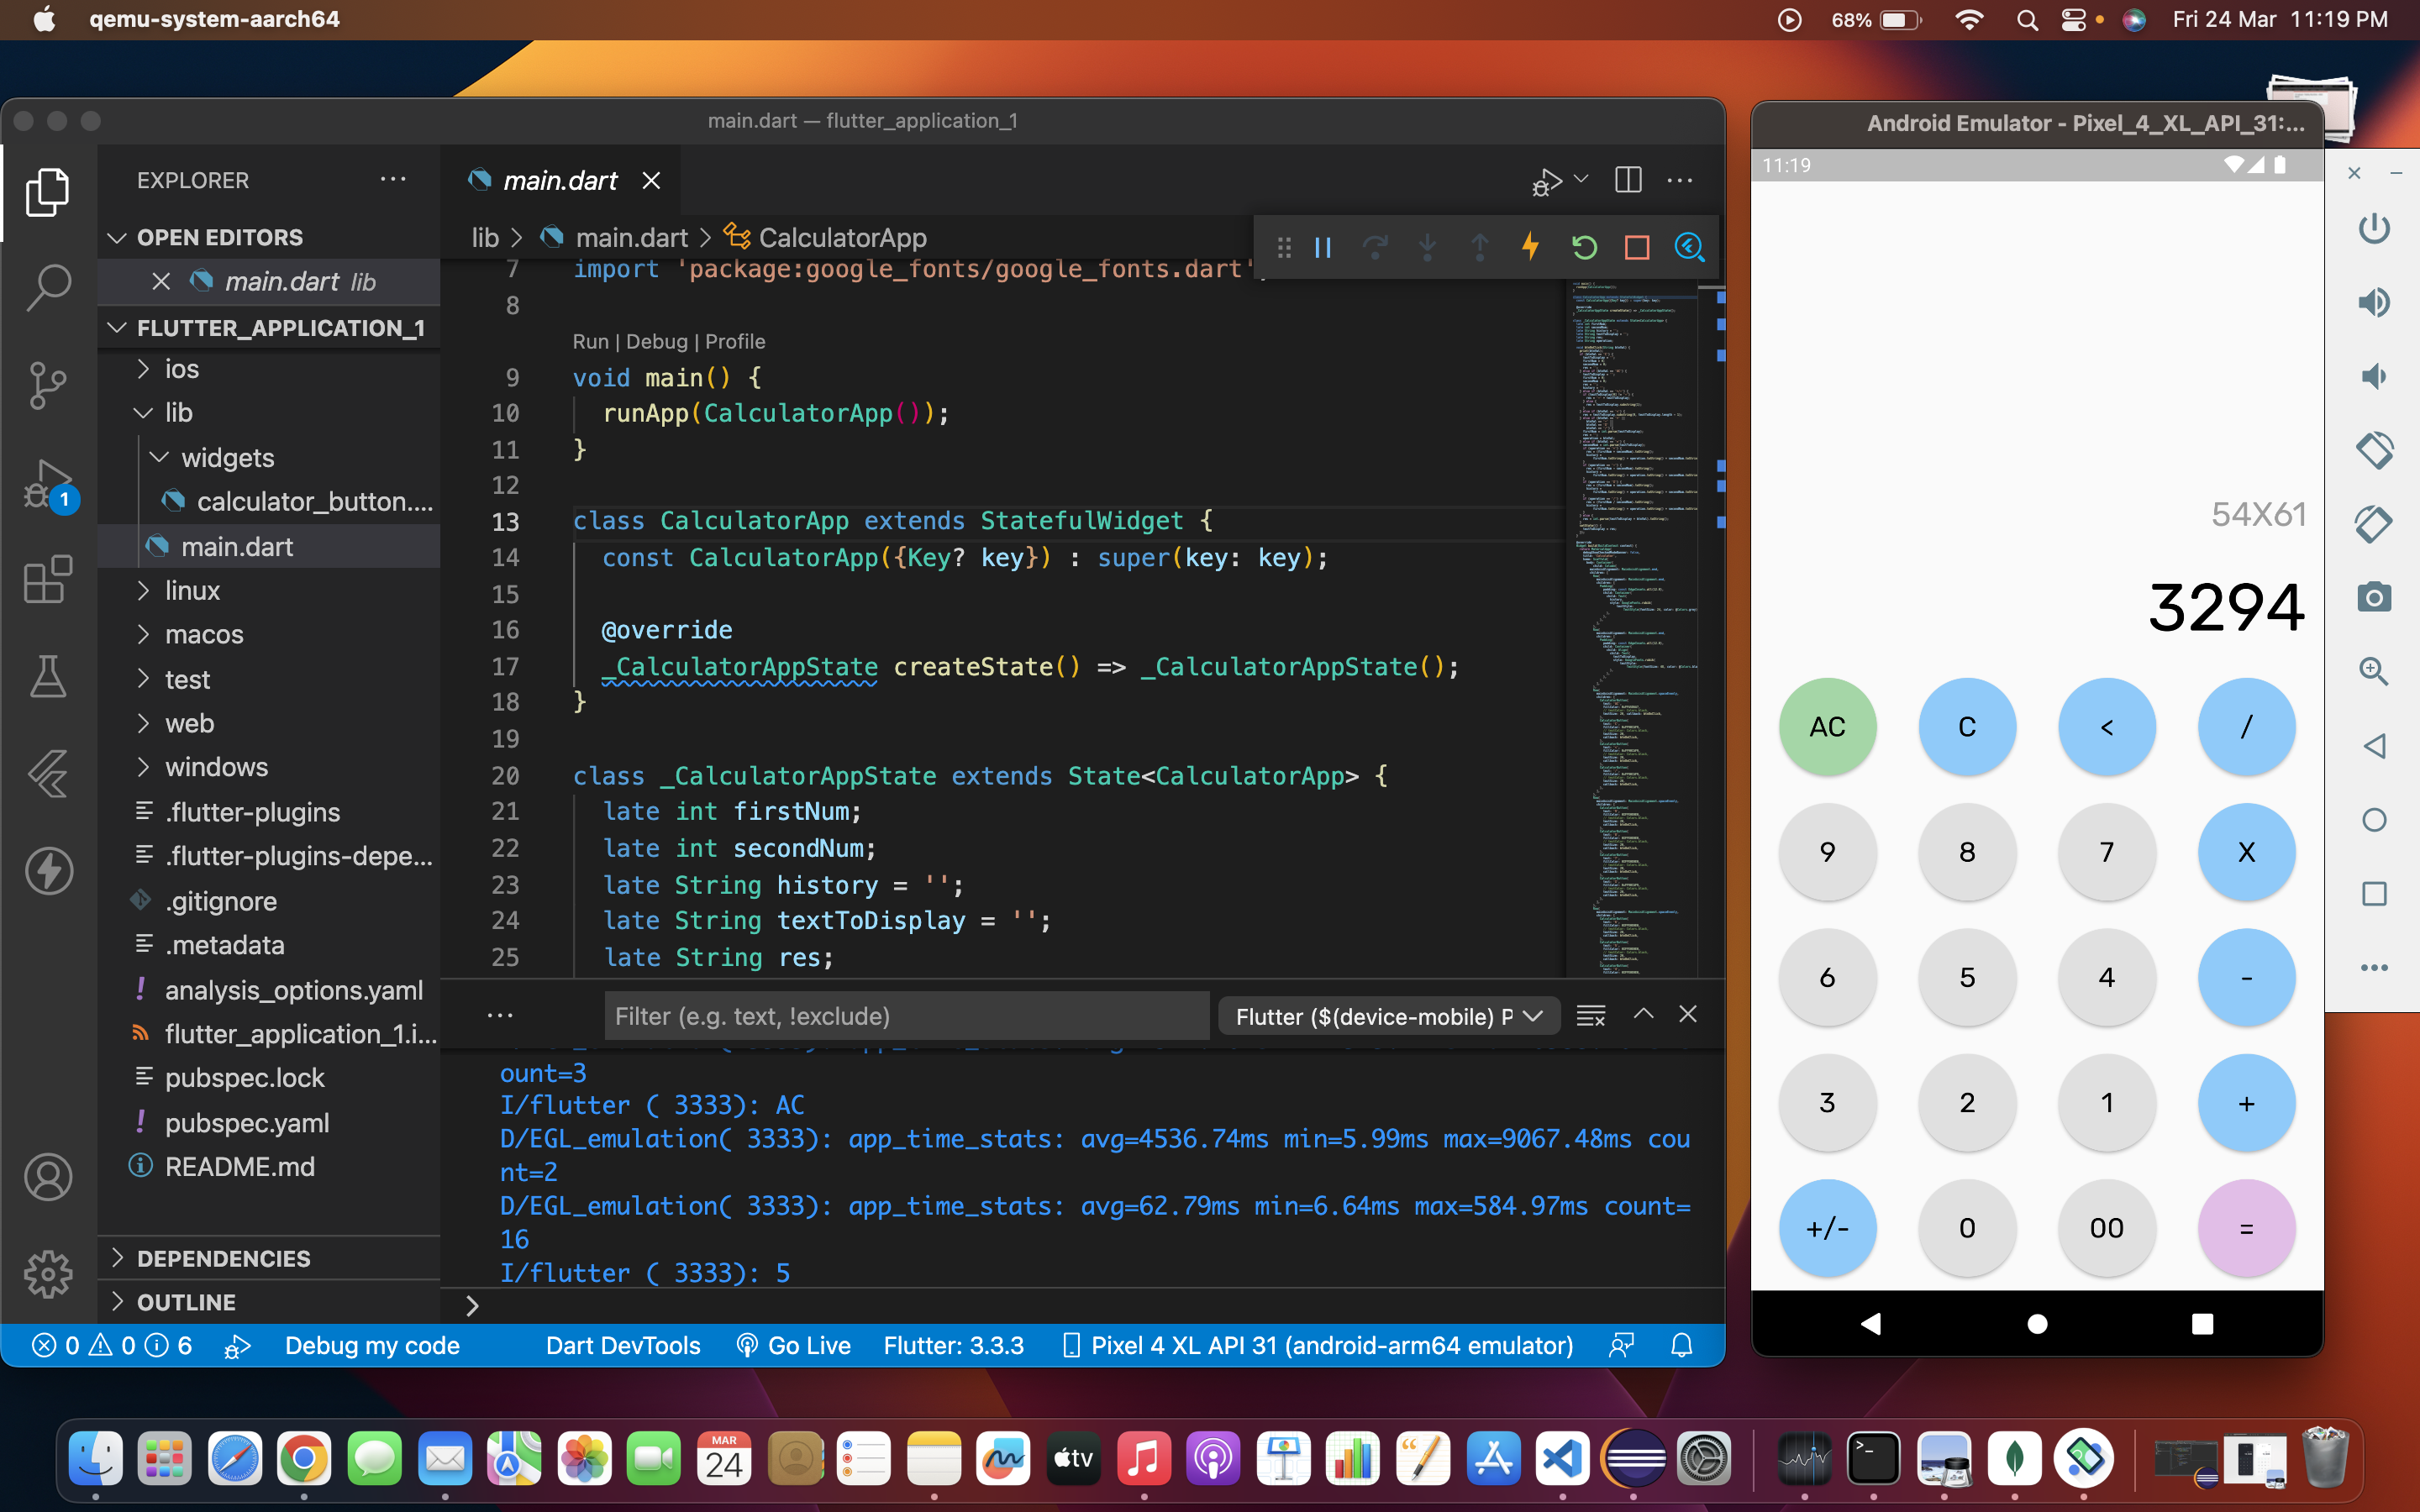Capture emulator screenshot with camera icon

(x=2376, y=597)
